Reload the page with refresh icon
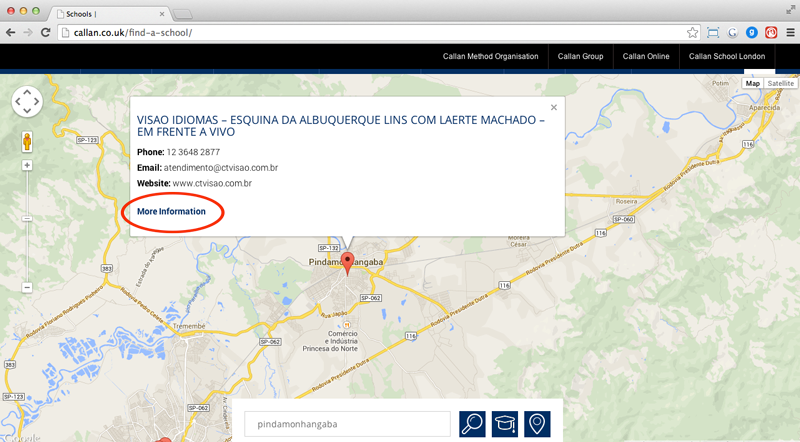 (45, 33)
